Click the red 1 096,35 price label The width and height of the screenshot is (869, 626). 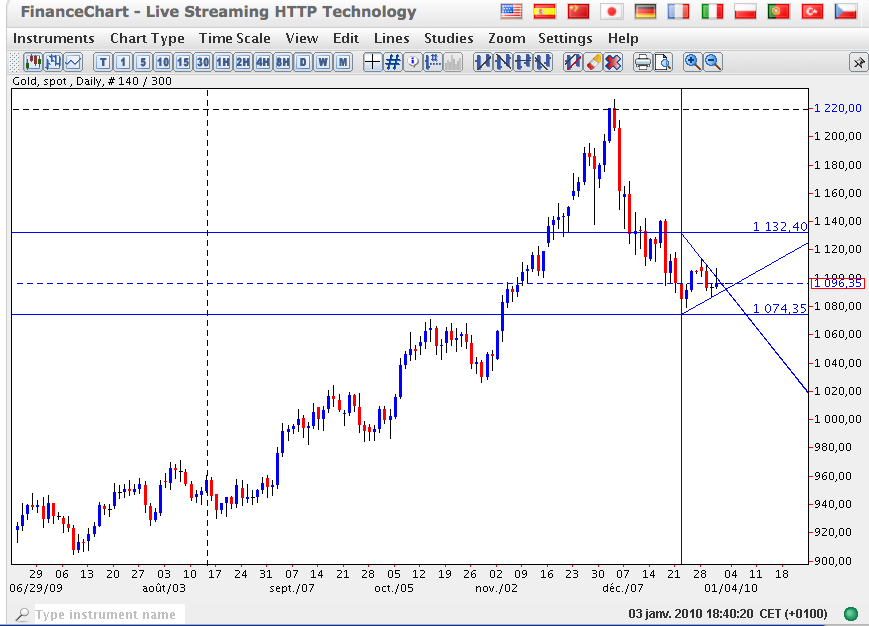[x=838, y=283]
